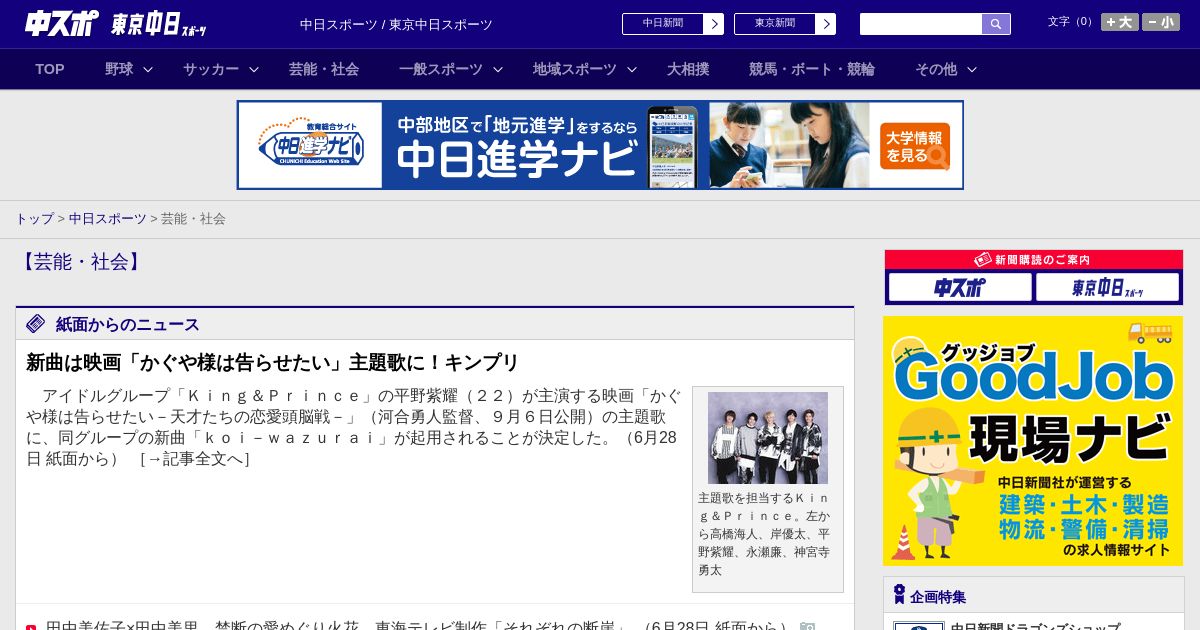
Task: Open headline 新曲は映画「かぐや様は告らせたい」主題歌に
Action: click(x=272, y=362)
